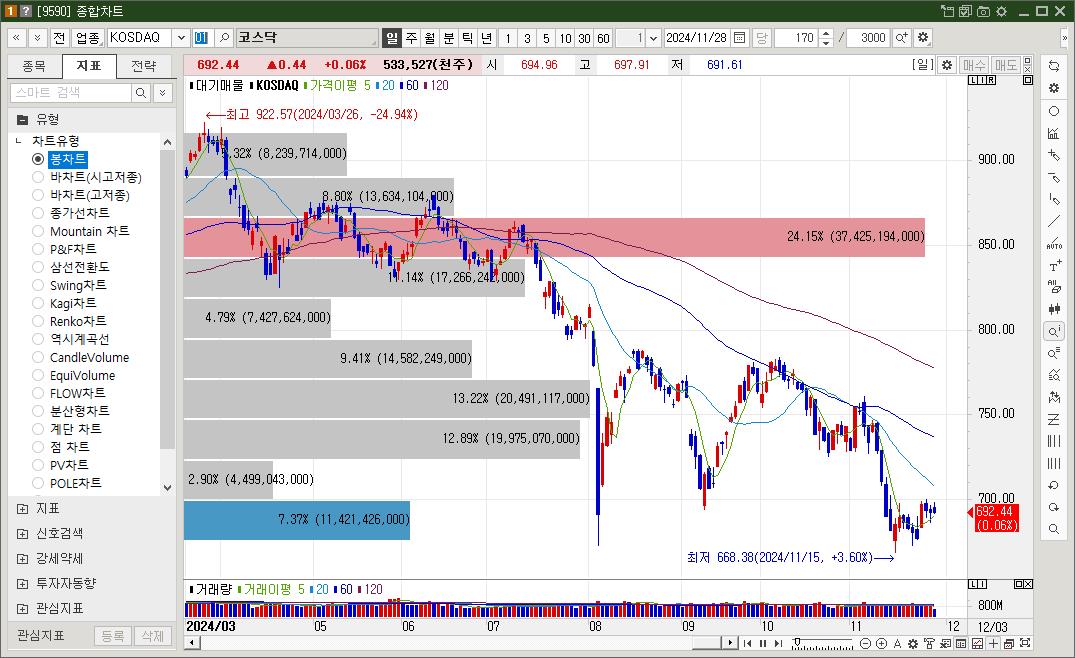Click the refresh/rotate icon at top of right toolbar
1075x658 pixels.
pos(1054,66)
